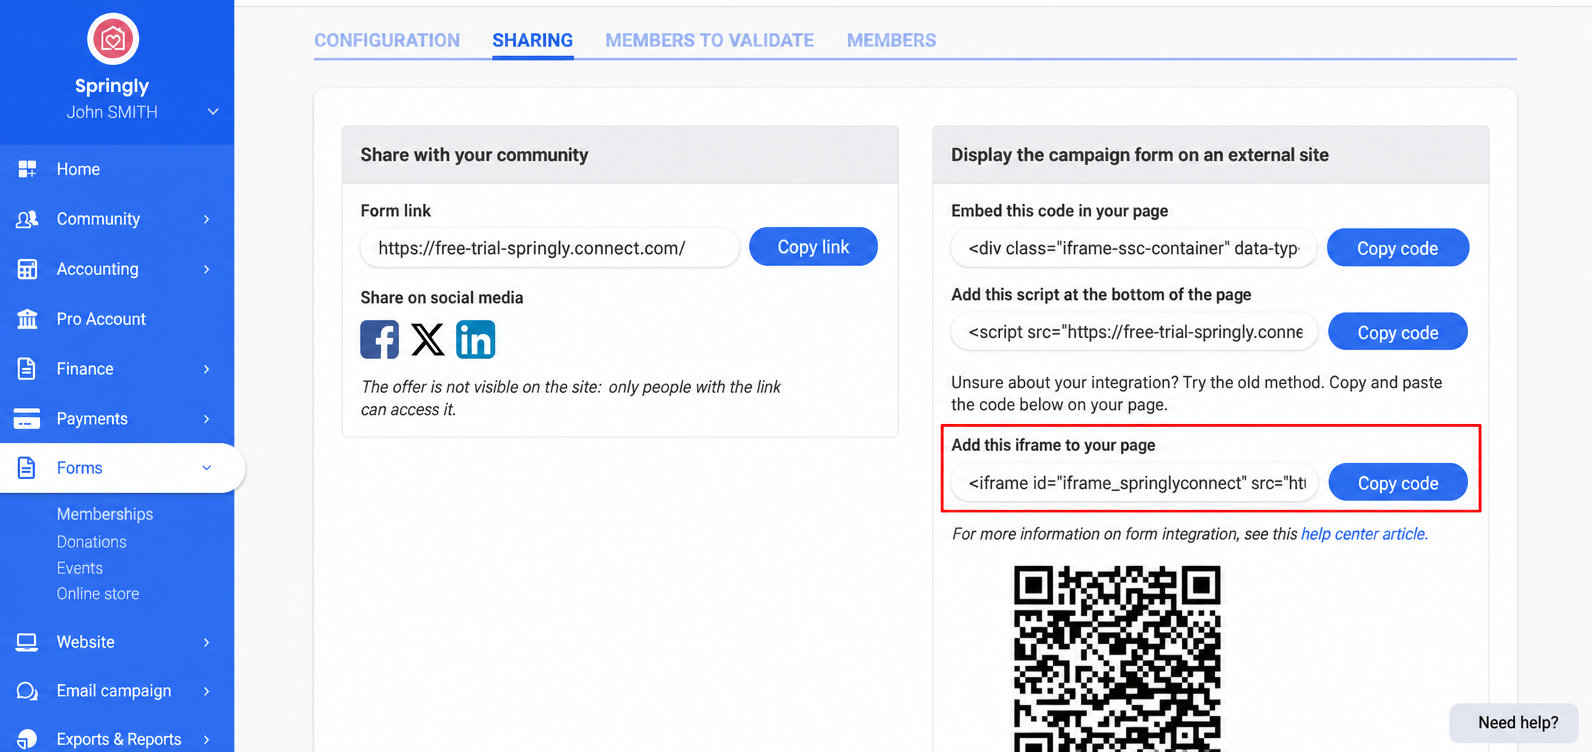The image size is (1592, 752).
Task: Share the form on Facebook
Action: pyautogui.click(x=379, y=340)
